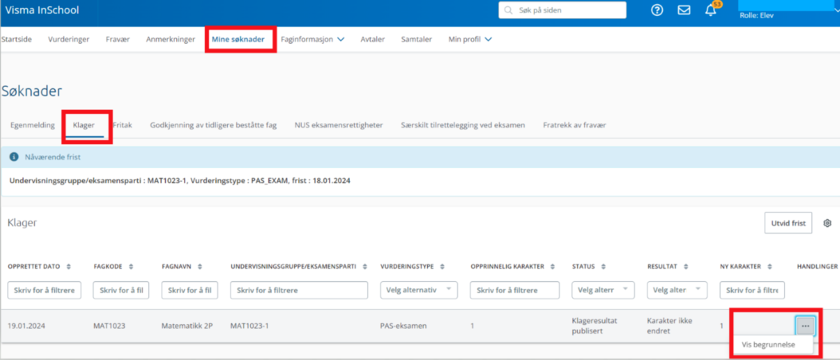The width and height of the screenshot is (840, 360).
Task: Open Særskilt tilrettelegging ved eksamen tab
Action: tap(463, 125)
